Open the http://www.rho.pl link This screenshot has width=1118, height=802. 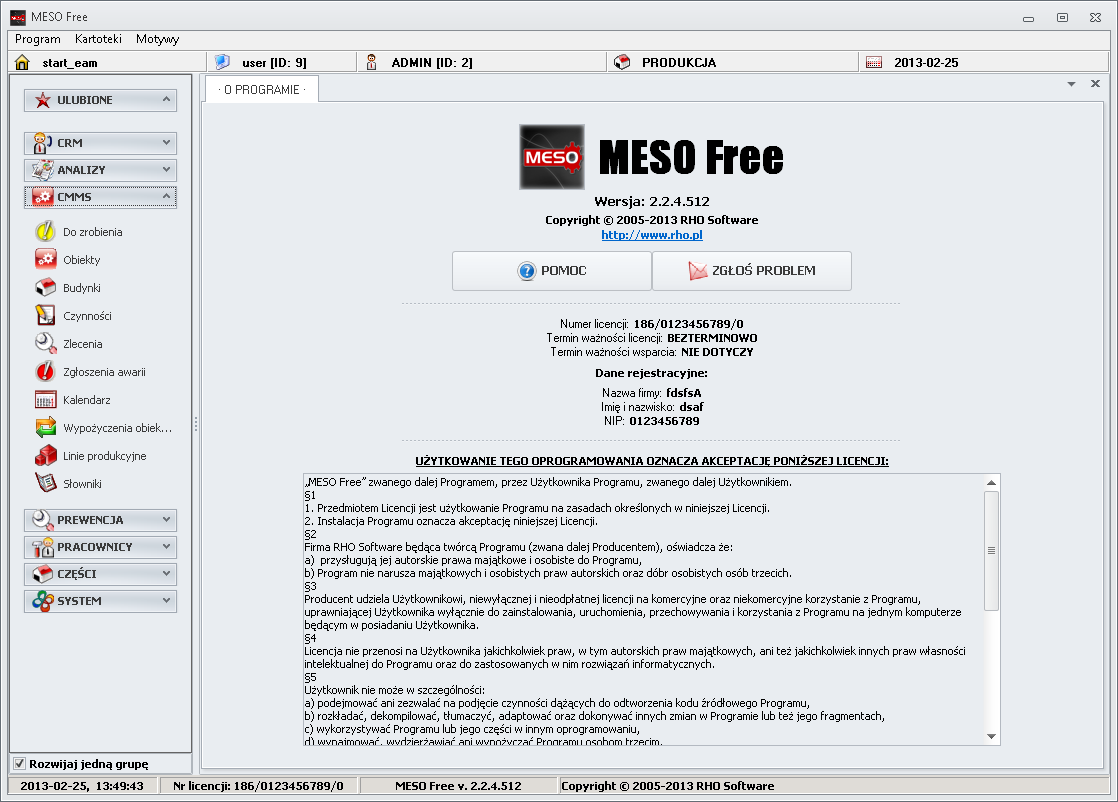pyautogui.click(x=652, y=235)
